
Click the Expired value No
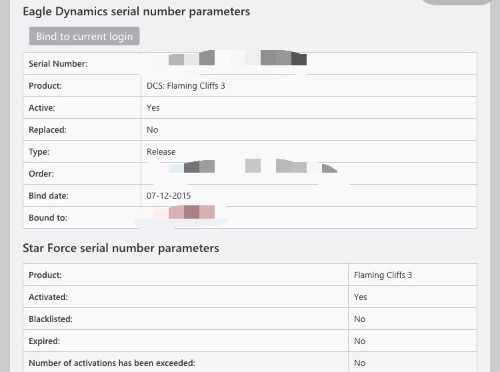[360, 341]
